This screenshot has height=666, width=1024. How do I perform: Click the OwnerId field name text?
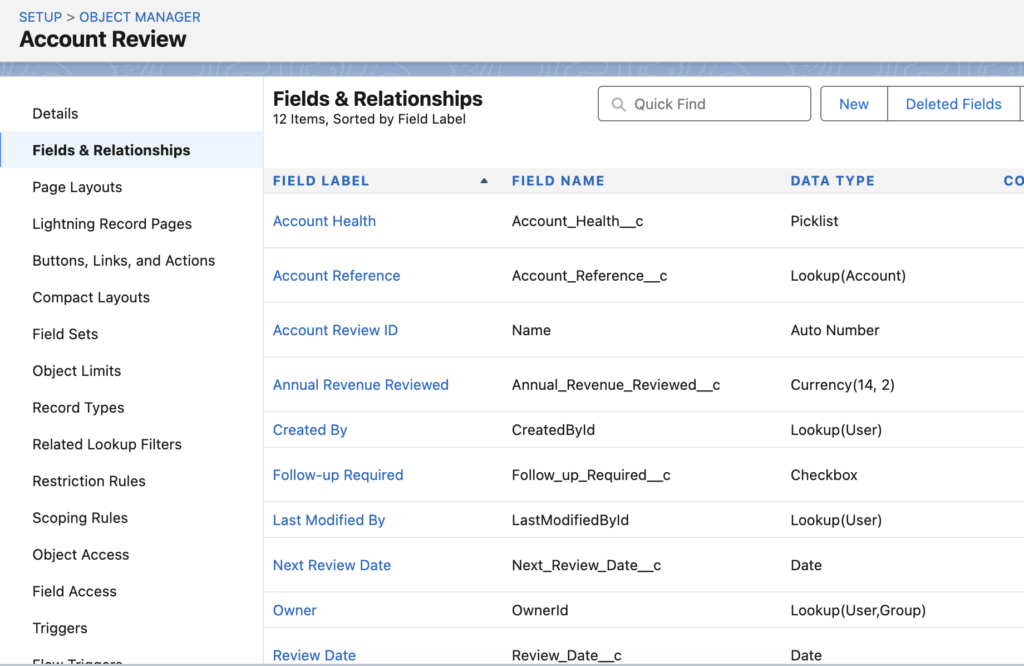[x=539, y=610]
